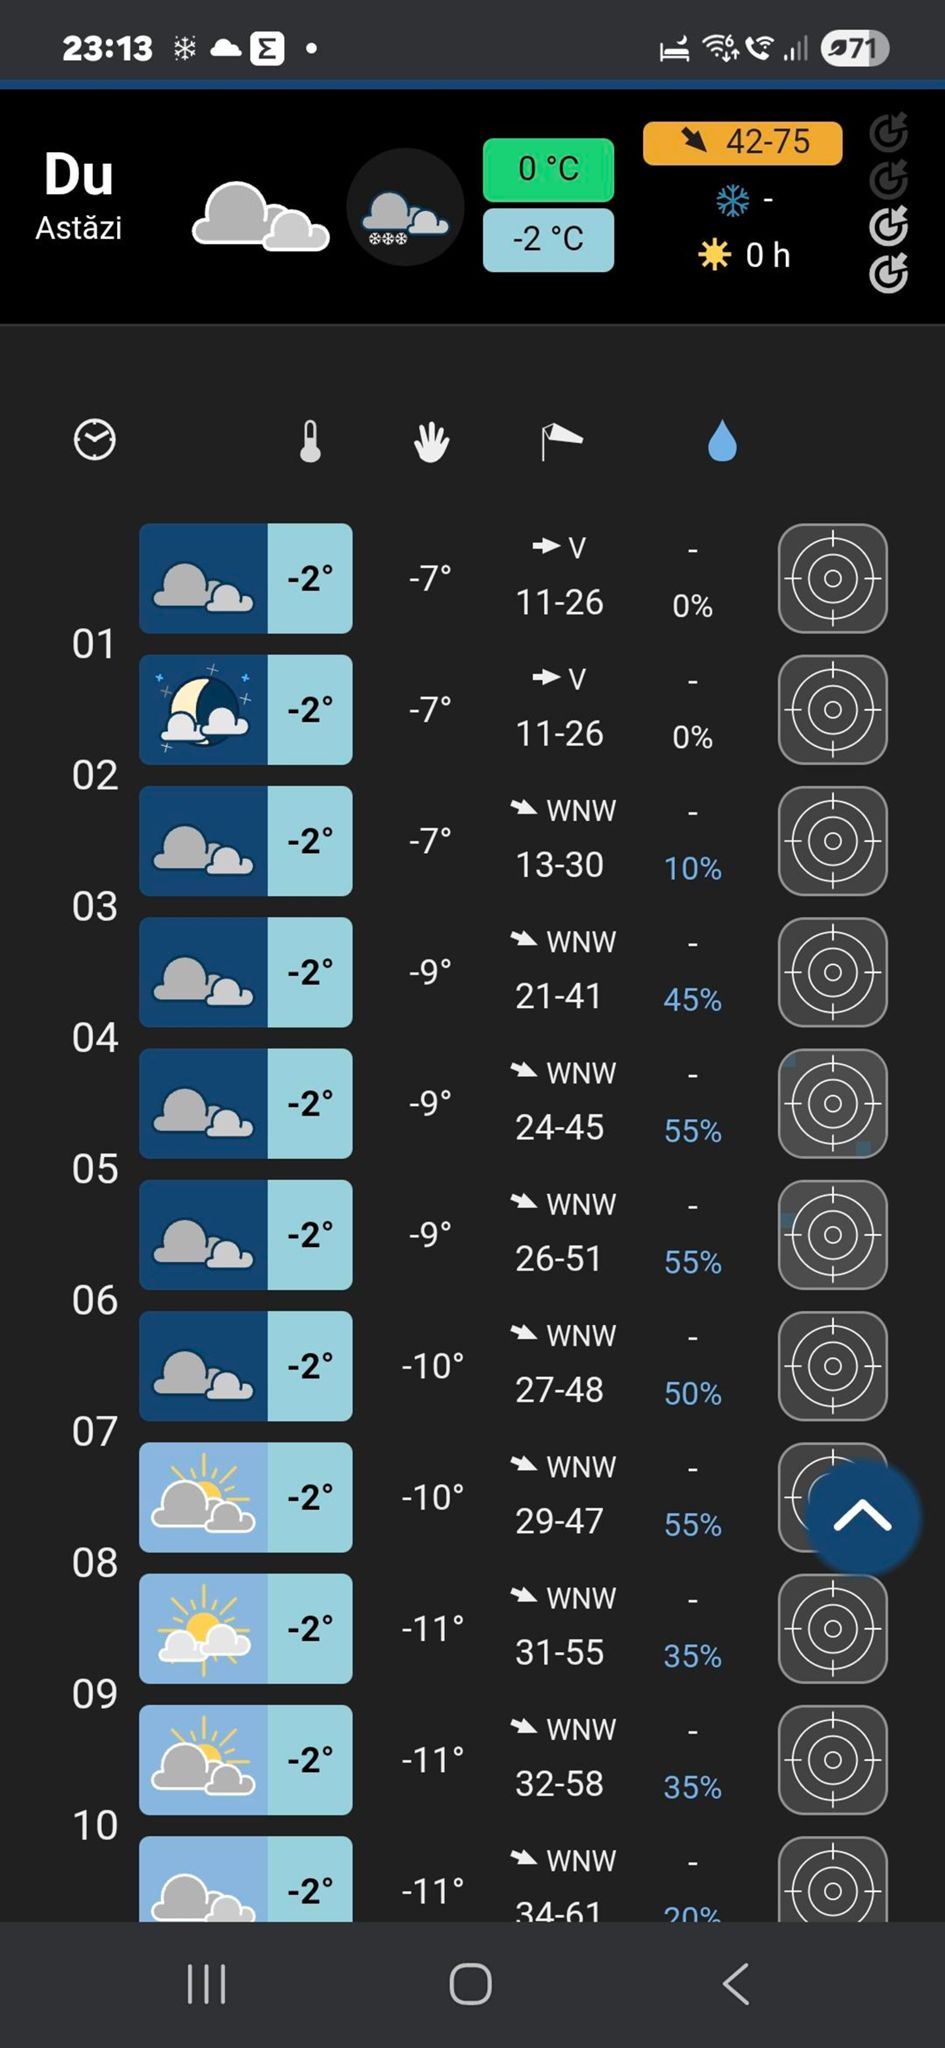Open the Du Astăzi day header

pyautogui.click(x=79, y=196)
